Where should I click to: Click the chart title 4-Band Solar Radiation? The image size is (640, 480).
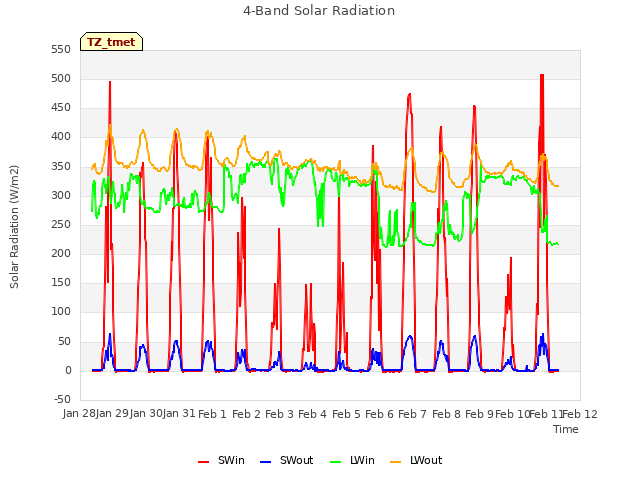(319, 11)
